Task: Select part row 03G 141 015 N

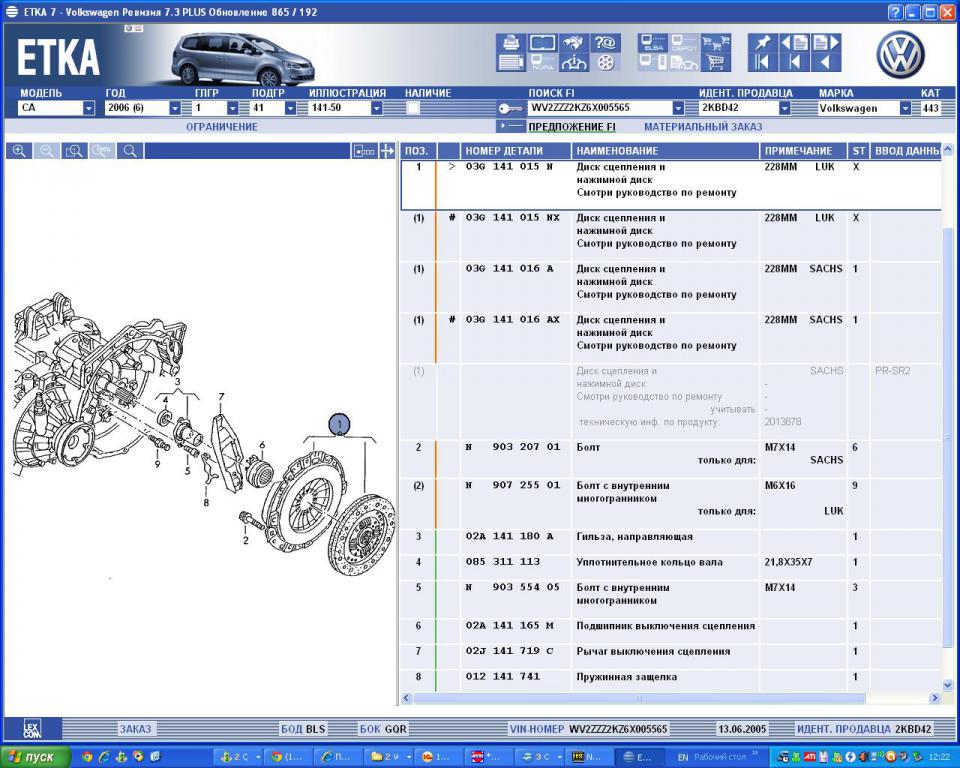Action: pos(670,185)
